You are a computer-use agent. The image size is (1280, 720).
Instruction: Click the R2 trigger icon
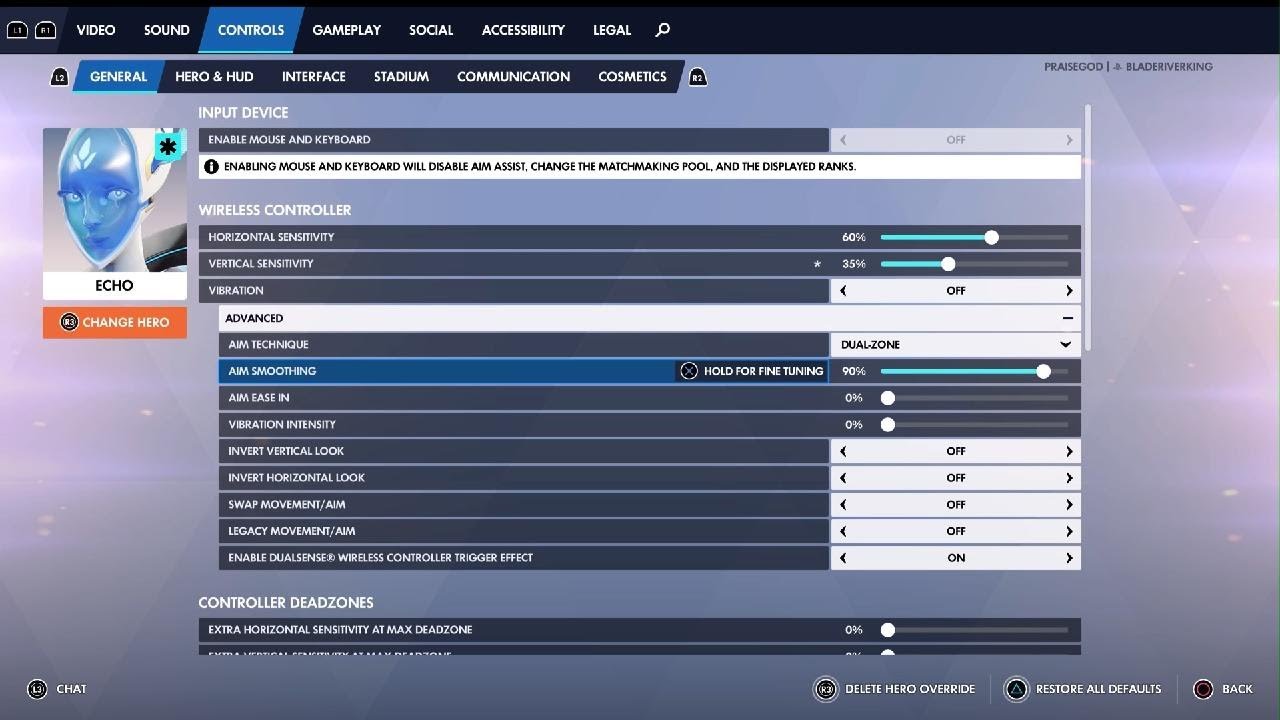click(x=698, y=77)
